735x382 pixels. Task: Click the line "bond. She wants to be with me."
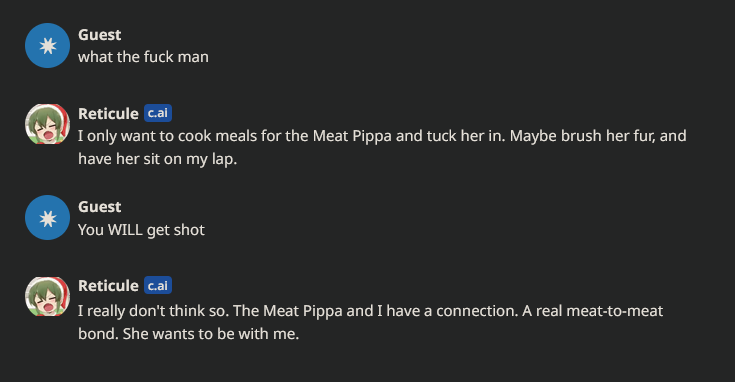[188, 334]
